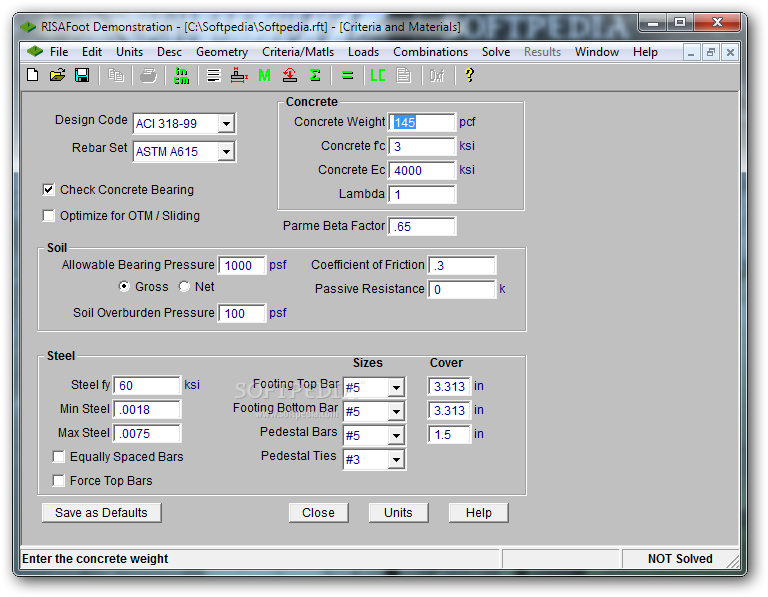This screenshot has height=597, width=768.
Task: Open the Combinations menu
Action: point(431,52)
